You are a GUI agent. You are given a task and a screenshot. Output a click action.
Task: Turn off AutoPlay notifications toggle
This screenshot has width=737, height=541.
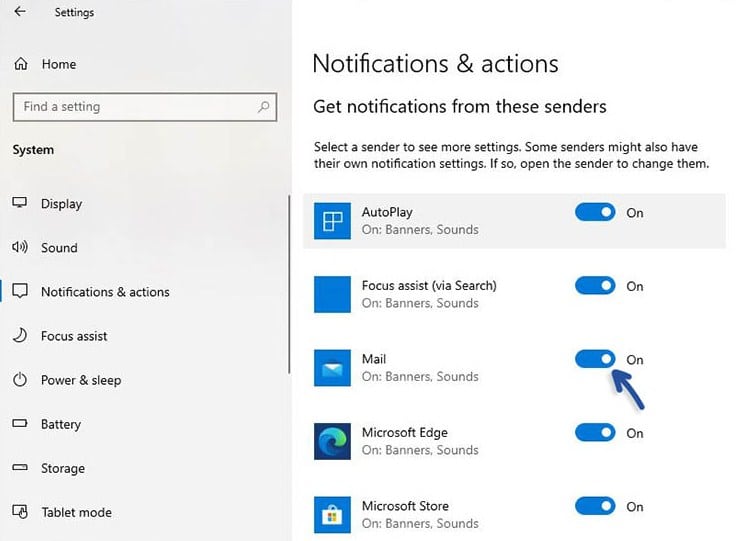(595, 212)
